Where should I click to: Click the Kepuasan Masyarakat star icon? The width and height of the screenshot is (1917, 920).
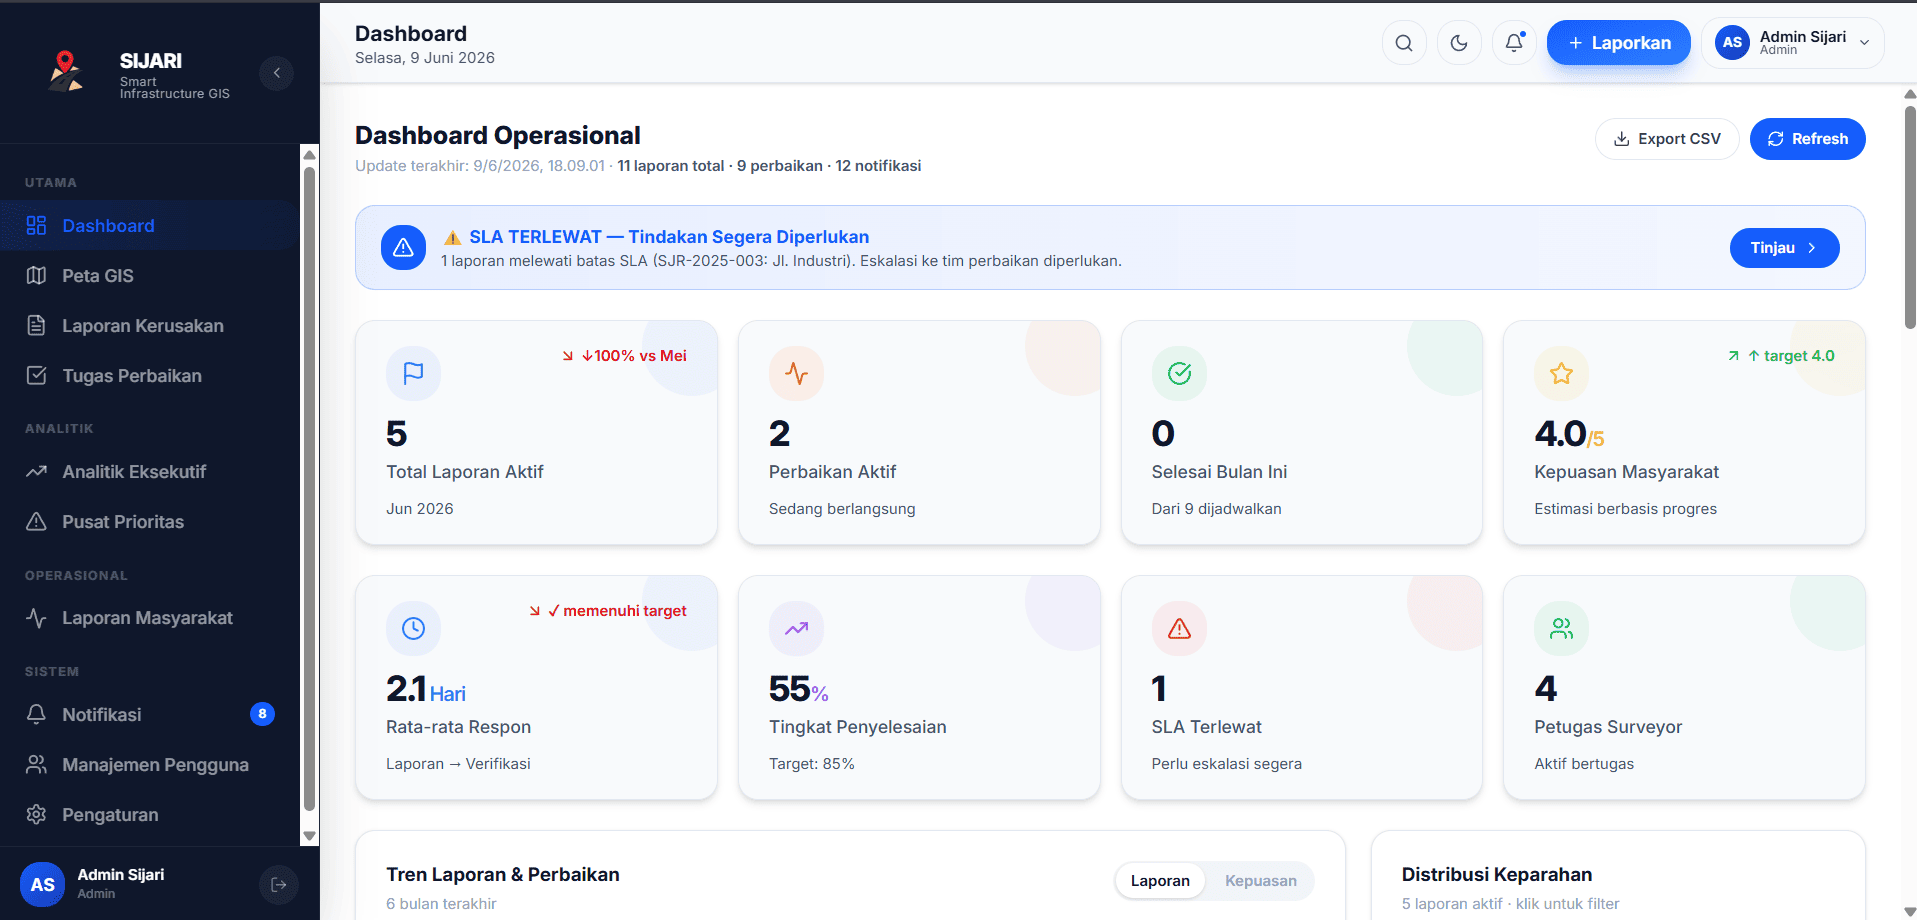[1561, 373]
